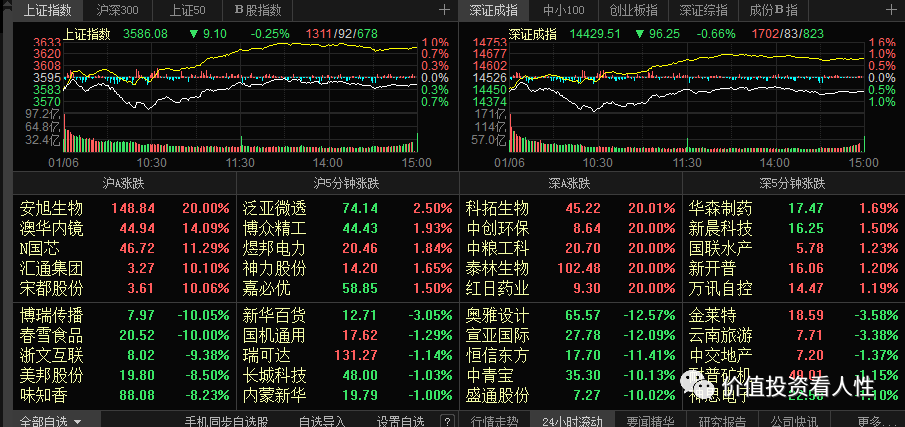This screenshot has width=905, height=427.
Task: Add a new index tab next to B股指数
Action: coord(444,10)
